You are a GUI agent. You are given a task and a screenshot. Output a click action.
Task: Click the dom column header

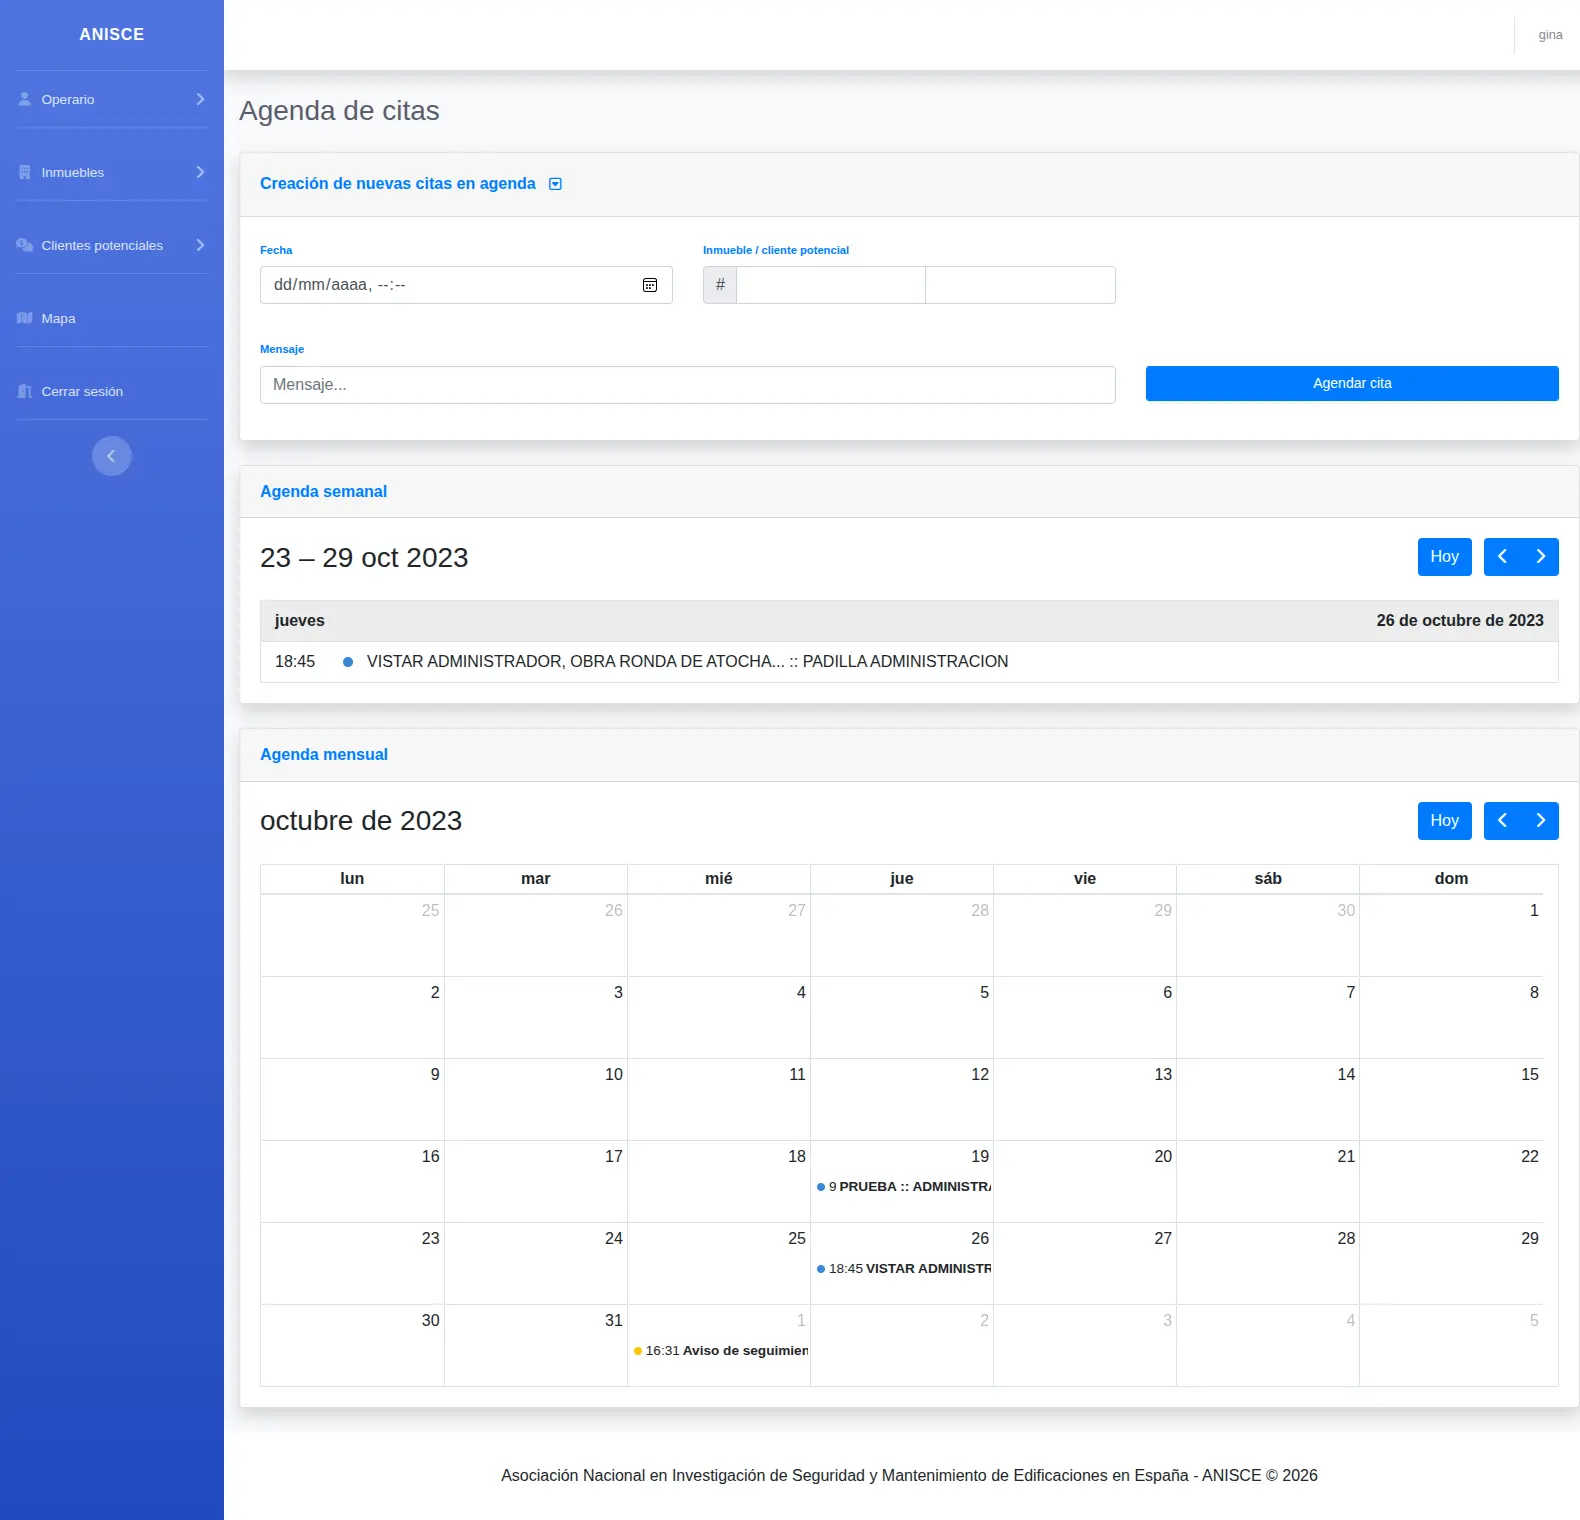pyautogui.click(x=1451, y=878)
